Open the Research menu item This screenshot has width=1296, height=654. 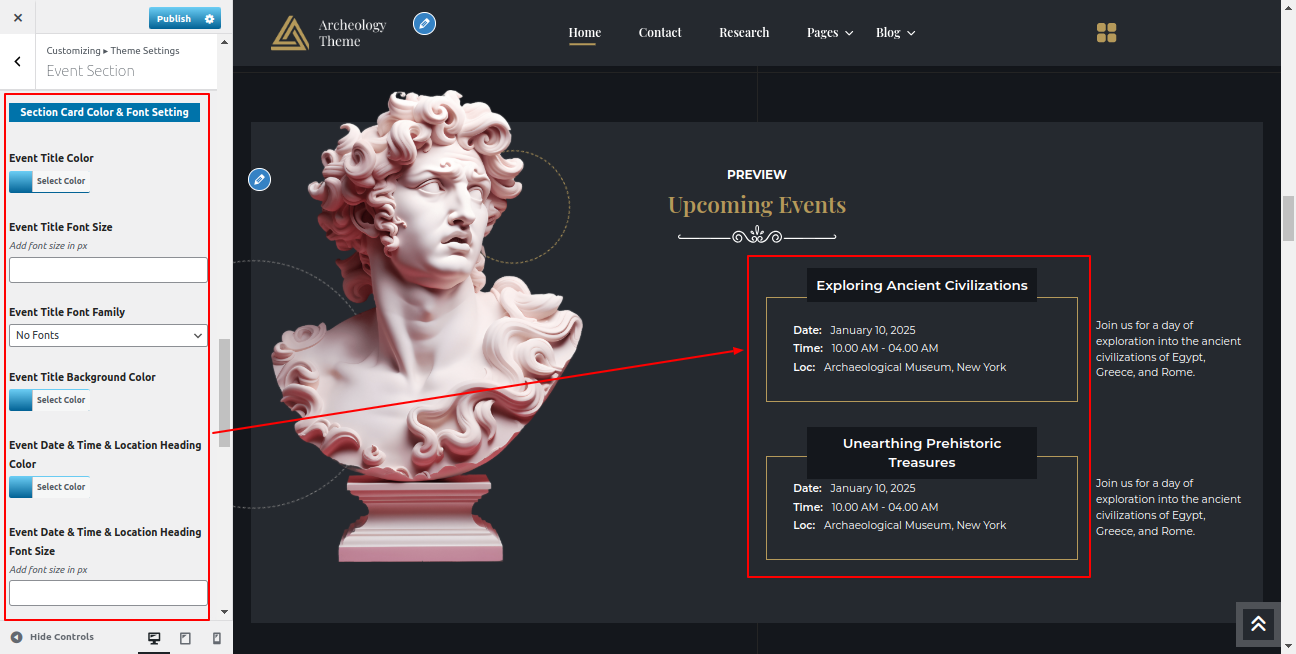[744, 33]
